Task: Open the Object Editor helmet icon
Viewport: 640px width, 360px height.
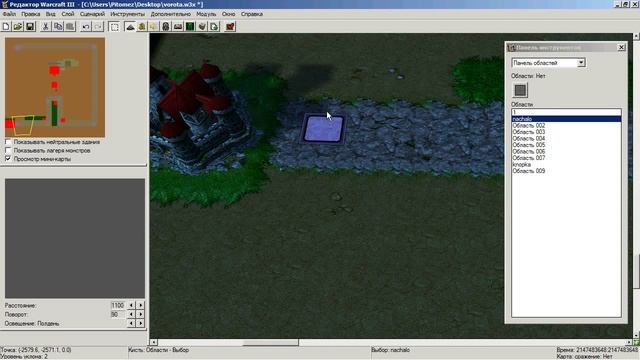Action: coord(165,27)
